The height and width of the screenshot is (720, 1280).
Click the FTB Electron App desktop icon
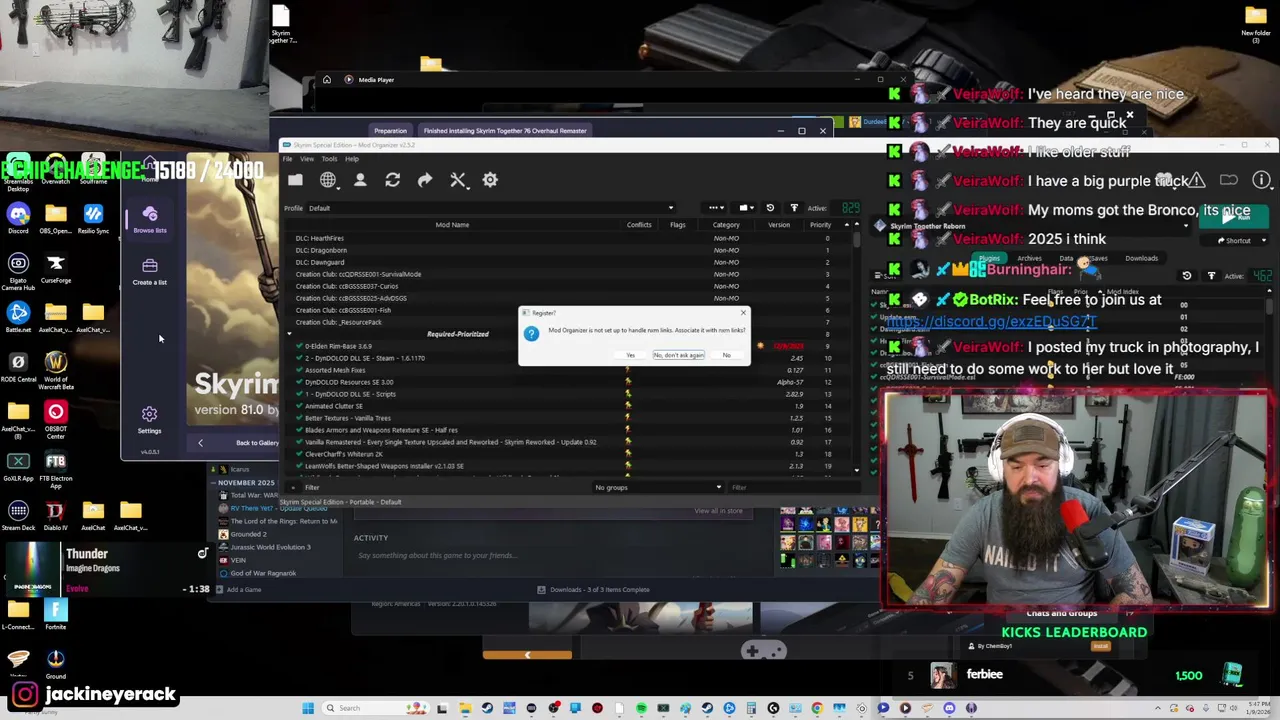click(56, 468)
